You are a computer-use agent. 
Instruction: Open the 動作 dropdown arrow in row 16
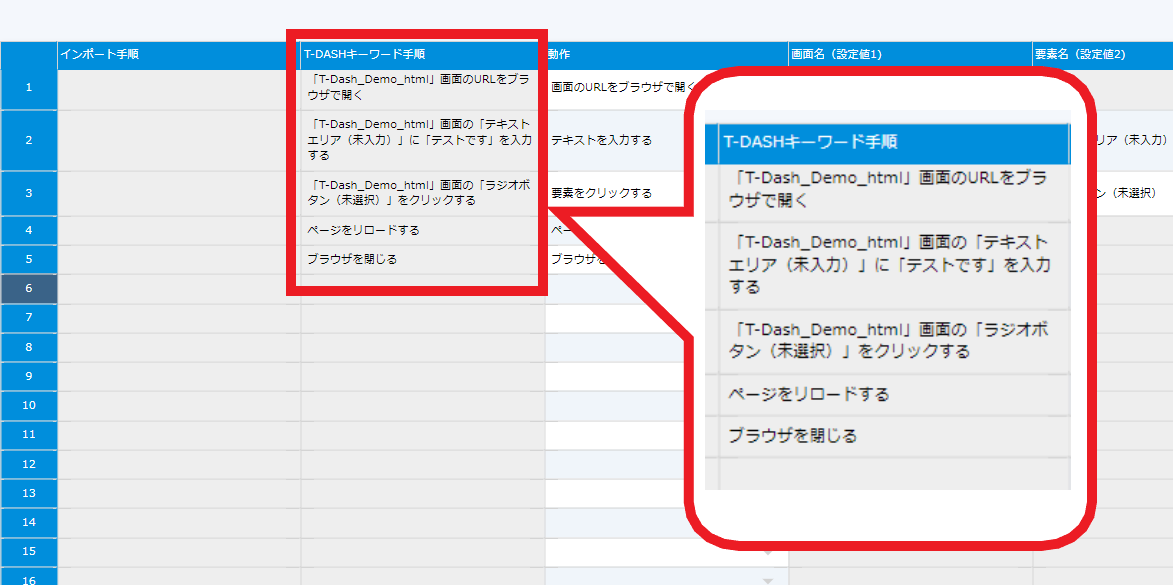tap(767, 580)
